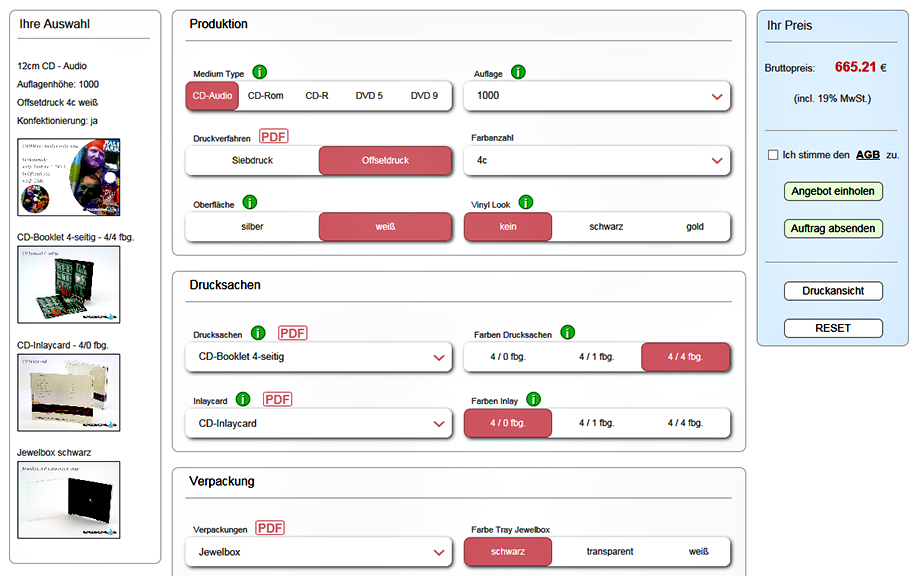This screenshot has height=576, width=918.
Task: Open the Verpackungen PDF icon
Action: (270, 528)
